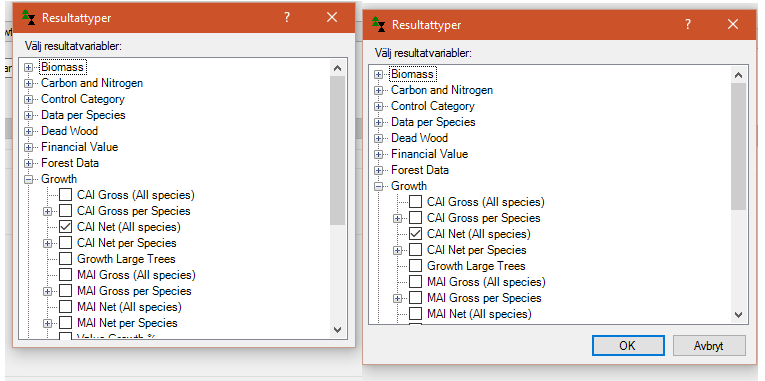
Task: Click OK button in right dialog
Action: click(x=628, y=345)
